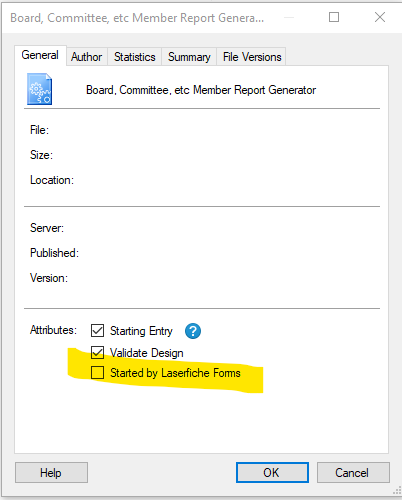Open Help for this dialog
The width and height of the screenshot is (402, 500).
pos(51,472)
